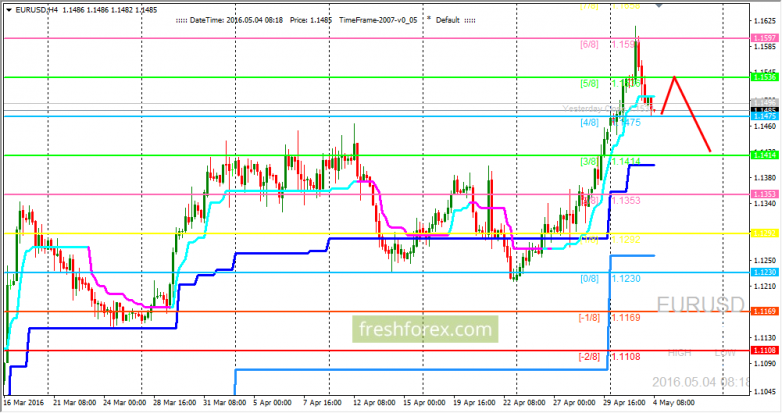Click the 27 Apr 00:00 time label
Screen dimensions: 782x413
[574, 402]
